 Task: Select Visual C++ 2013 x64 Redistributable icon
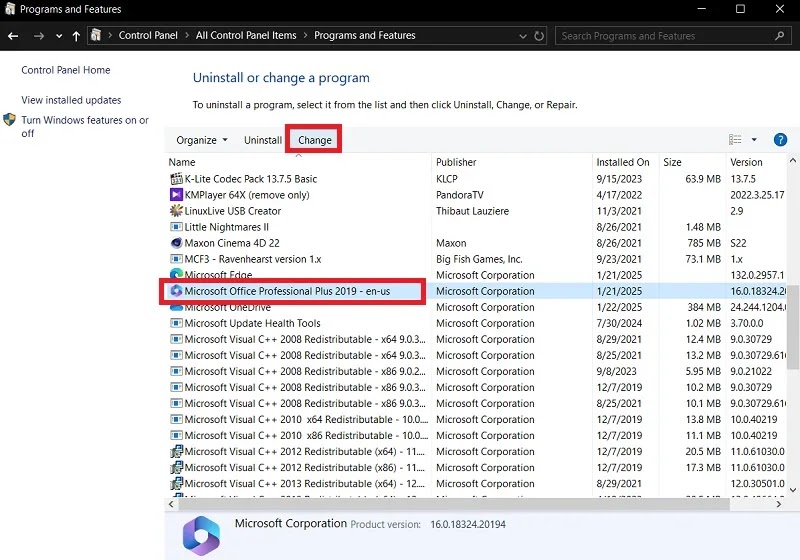point(176,483)
